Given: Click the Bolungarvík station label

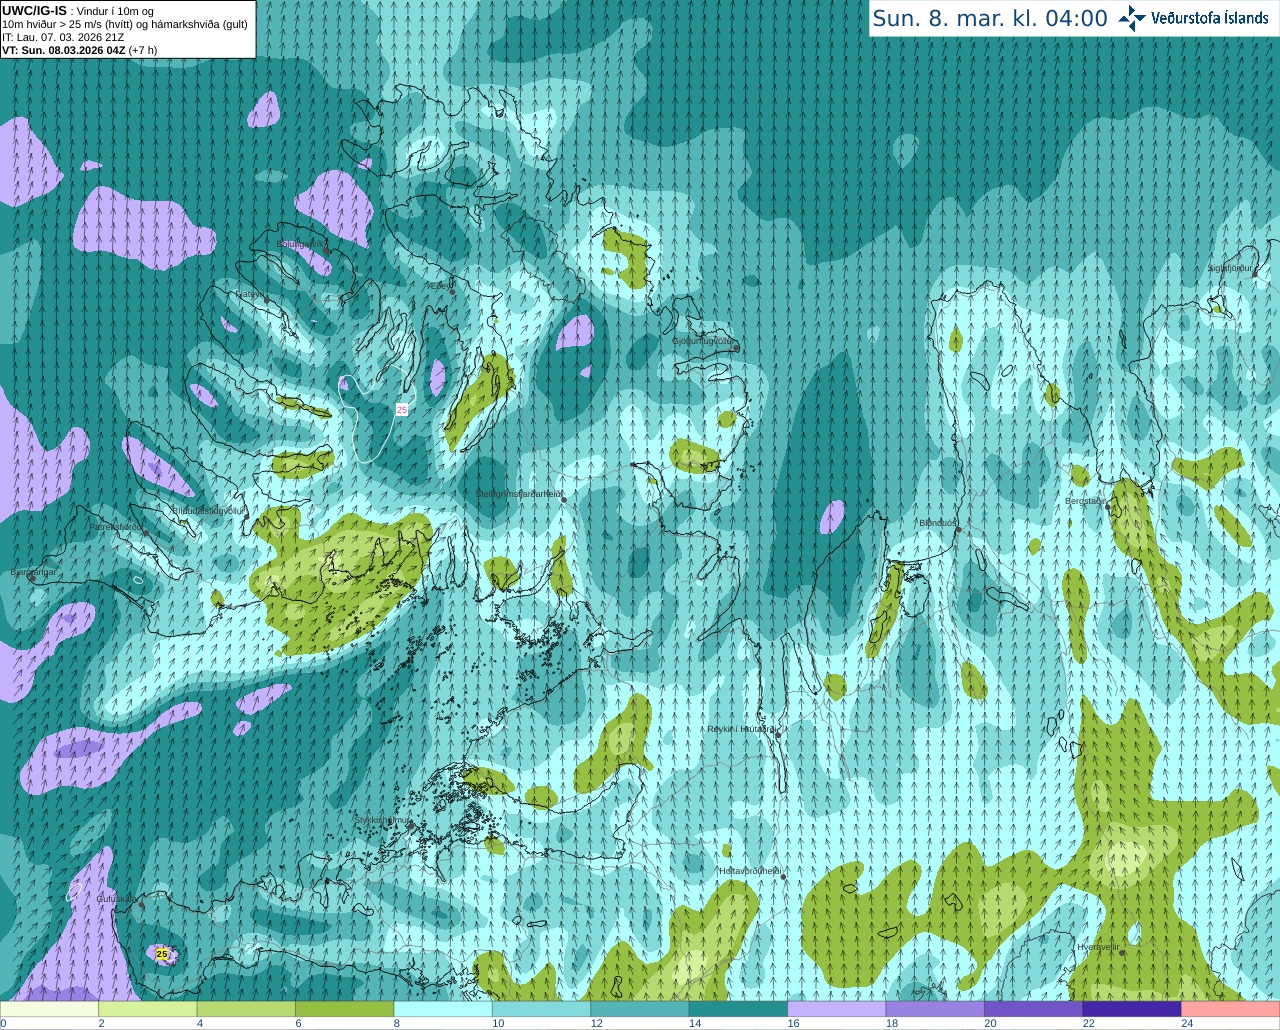Looking at the screenshot, I should [300, 244].
